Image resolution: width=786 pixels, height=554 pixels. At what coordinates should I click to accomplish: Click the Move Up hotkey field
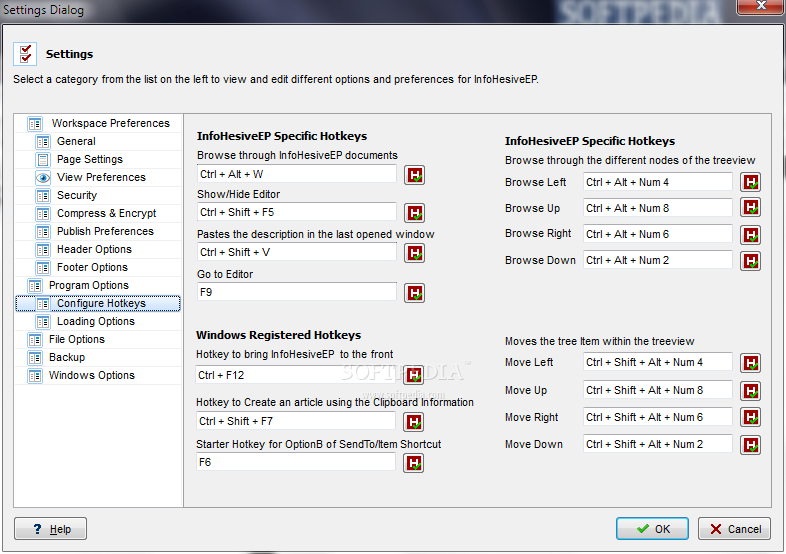658,390
